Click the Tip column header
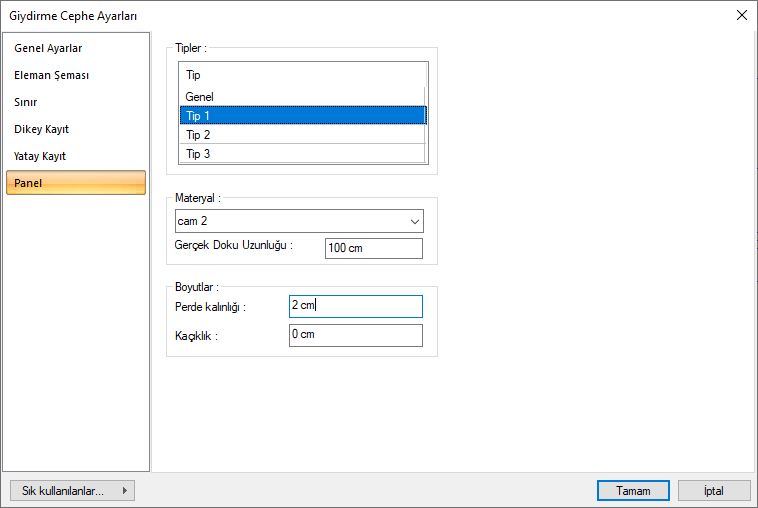 point(302,75)
